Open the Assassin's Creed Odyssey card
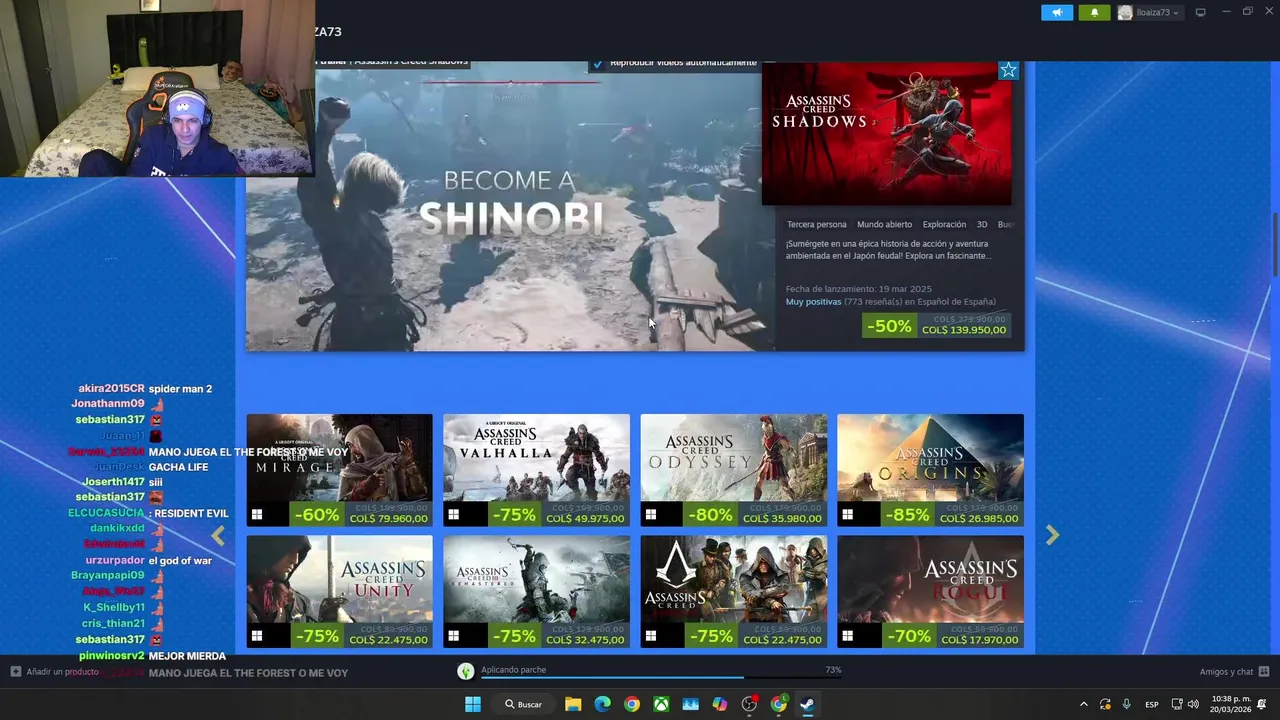Image resolution: width=1280 pixels, height=720 pixels. (x=733, y=470)
